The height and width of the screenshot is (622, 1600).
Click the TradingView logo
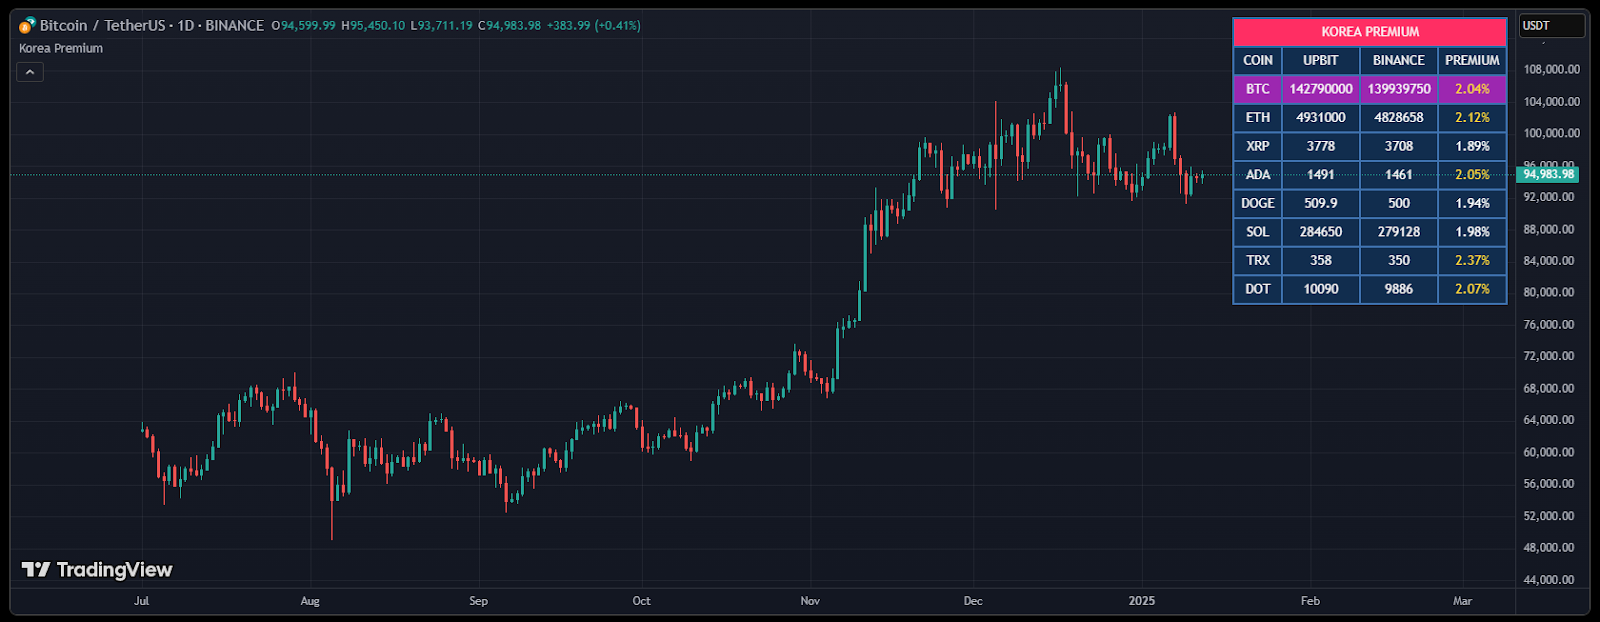coord(97,570)
